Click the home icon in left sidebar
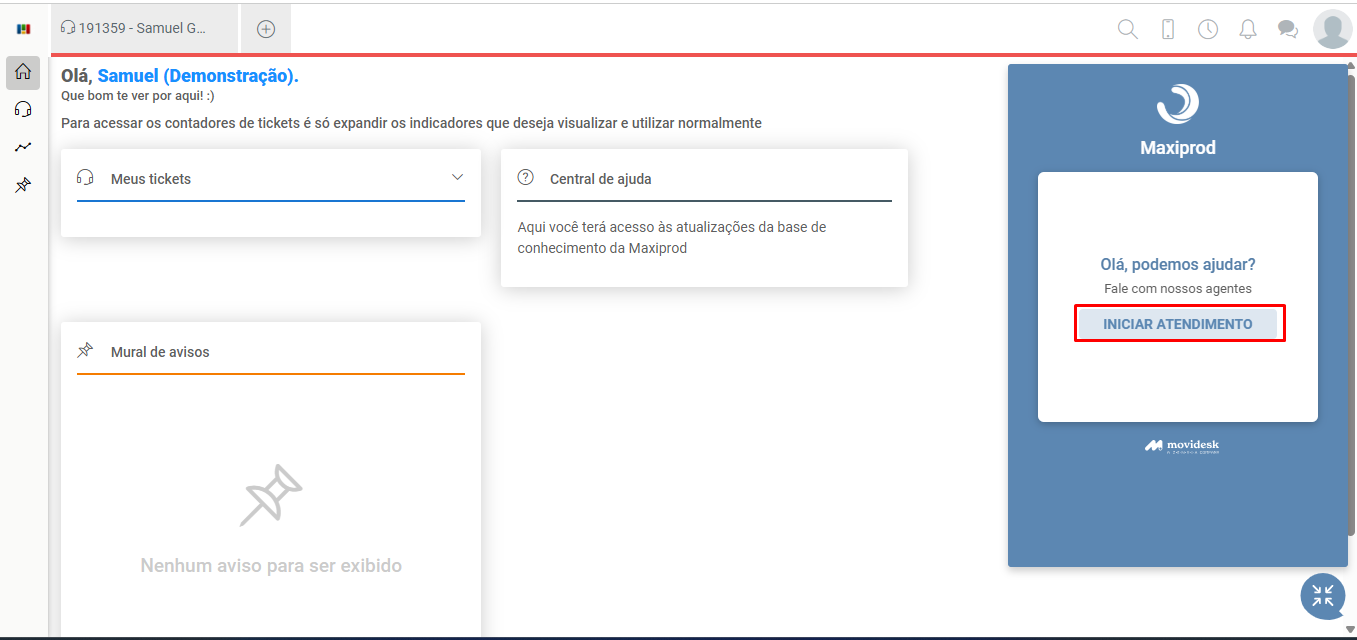This screenshot has width=1357, height=640. point(23,72)
